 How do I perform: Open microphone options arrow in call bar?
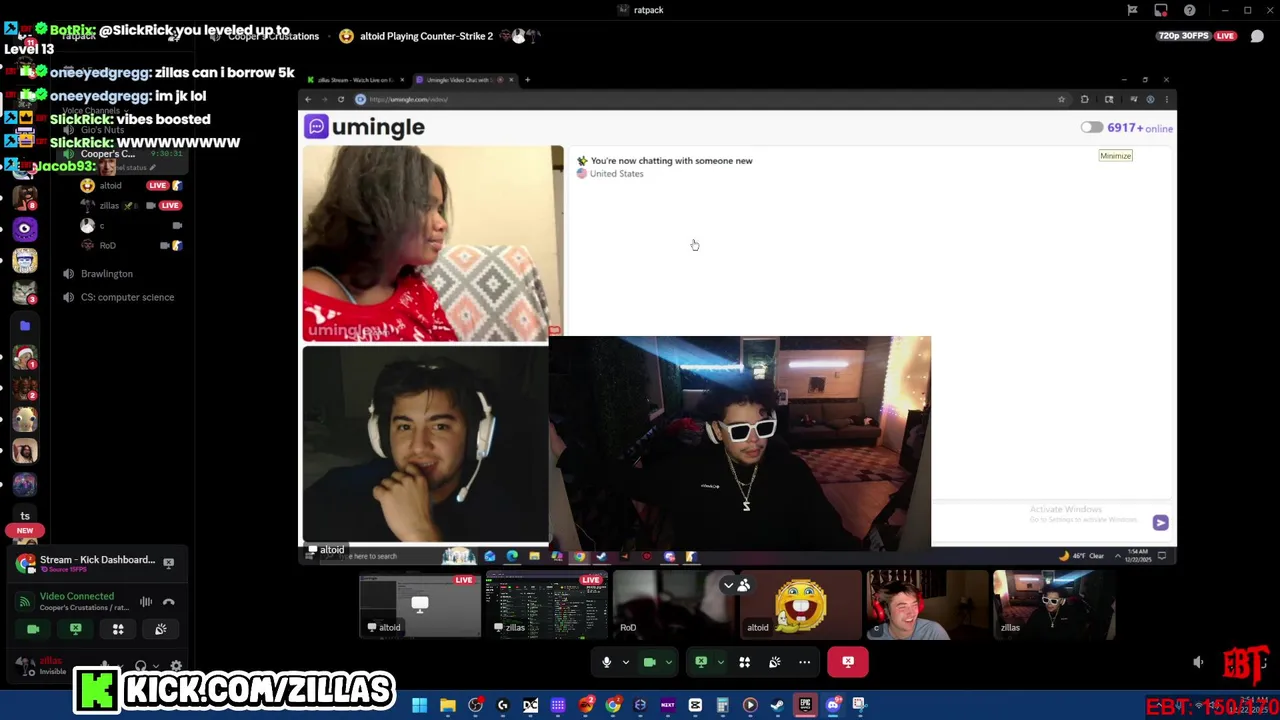[x=626, y=662]
